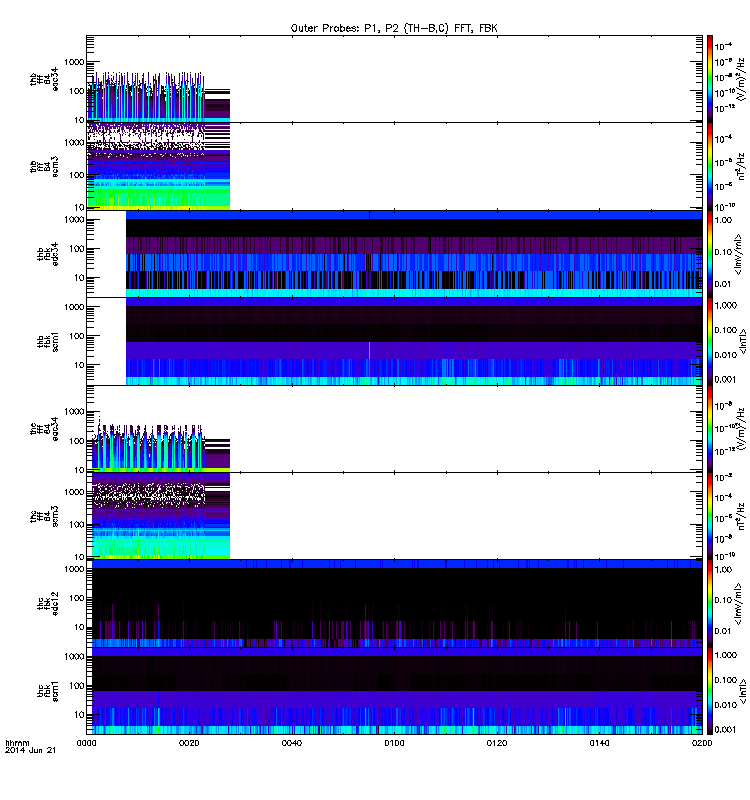Click the 1000 tick of thc fbk scm1 axis

[74, 656]
